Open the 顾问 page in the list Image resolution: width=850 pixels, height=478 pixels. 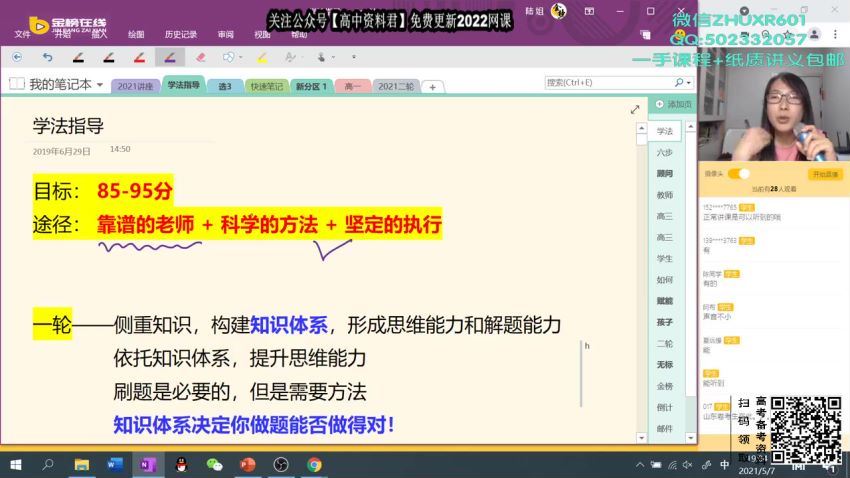click(665, 173)
